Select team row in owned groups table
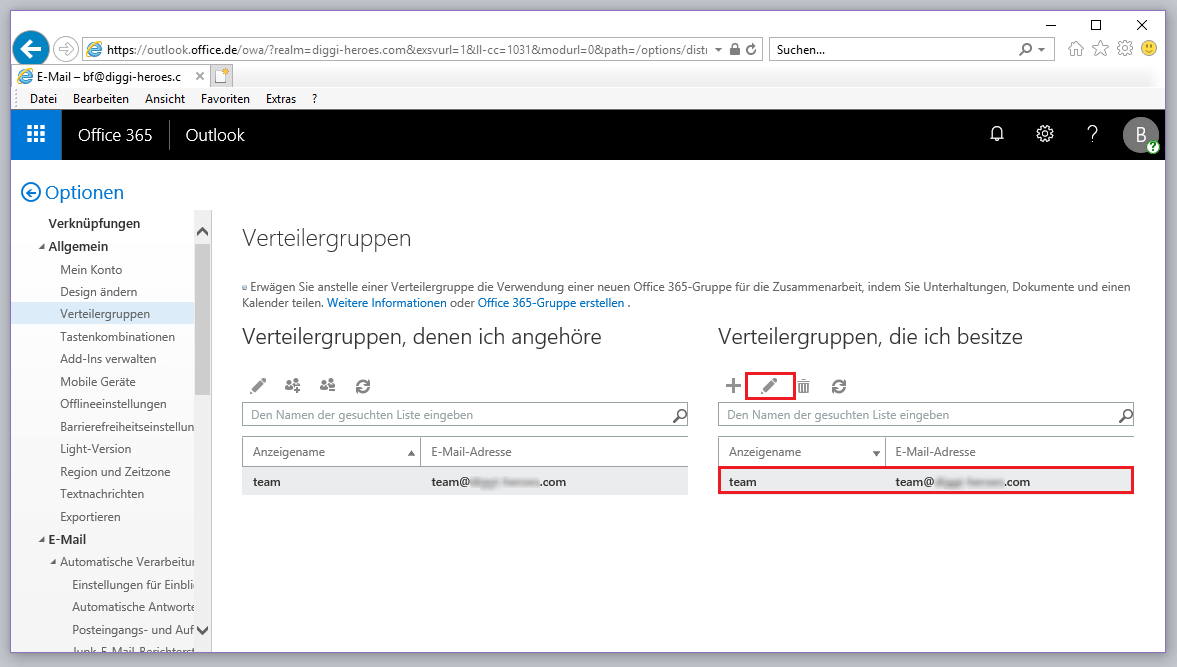This screenshot has width=1177, height=667. [x=926, y=482]
